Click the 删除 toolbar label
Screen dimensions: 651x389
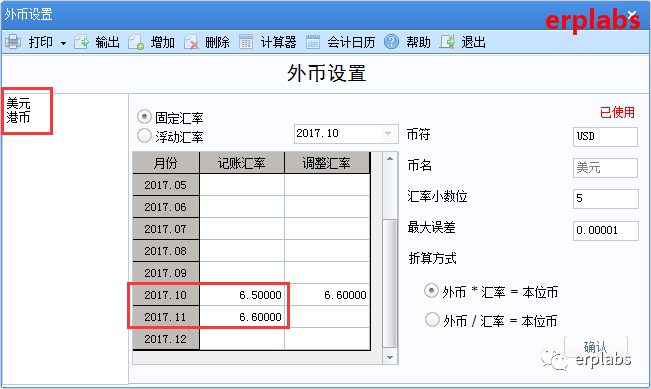tap(217, 42)
